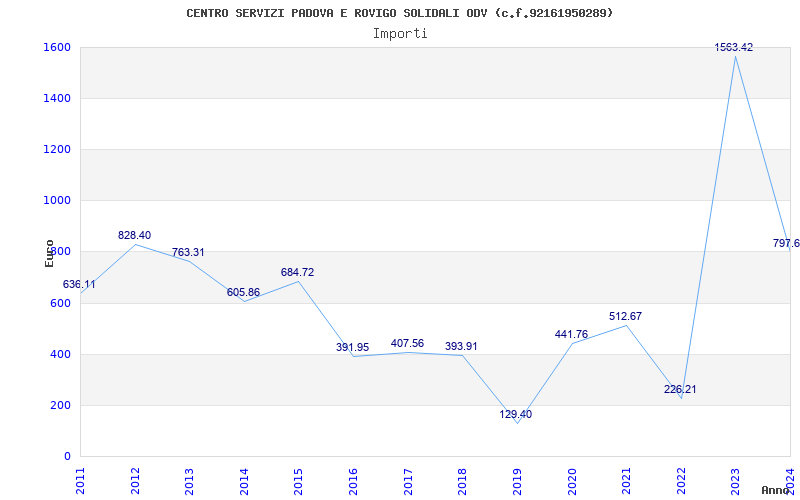Click the 226.21 data label

click(680, 389)
